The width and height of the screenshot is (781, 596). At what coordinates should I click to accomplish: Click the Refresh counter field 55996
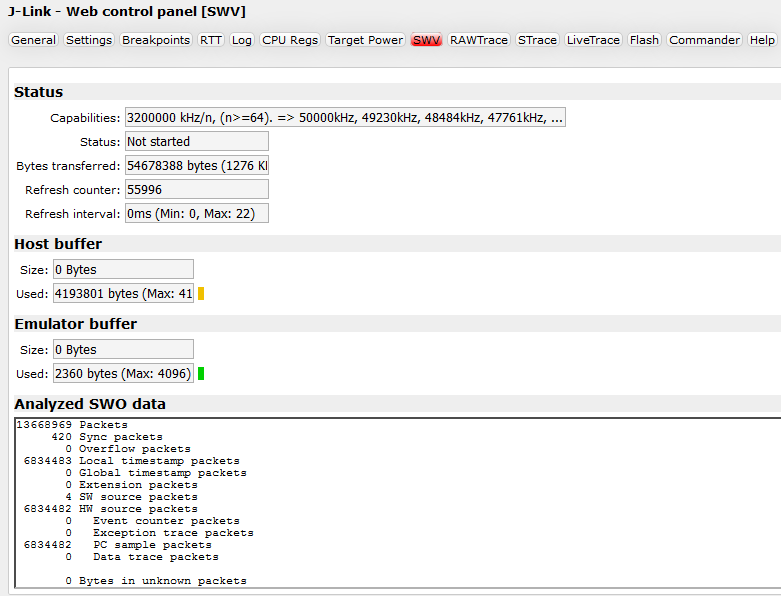(x=197, y=189)
